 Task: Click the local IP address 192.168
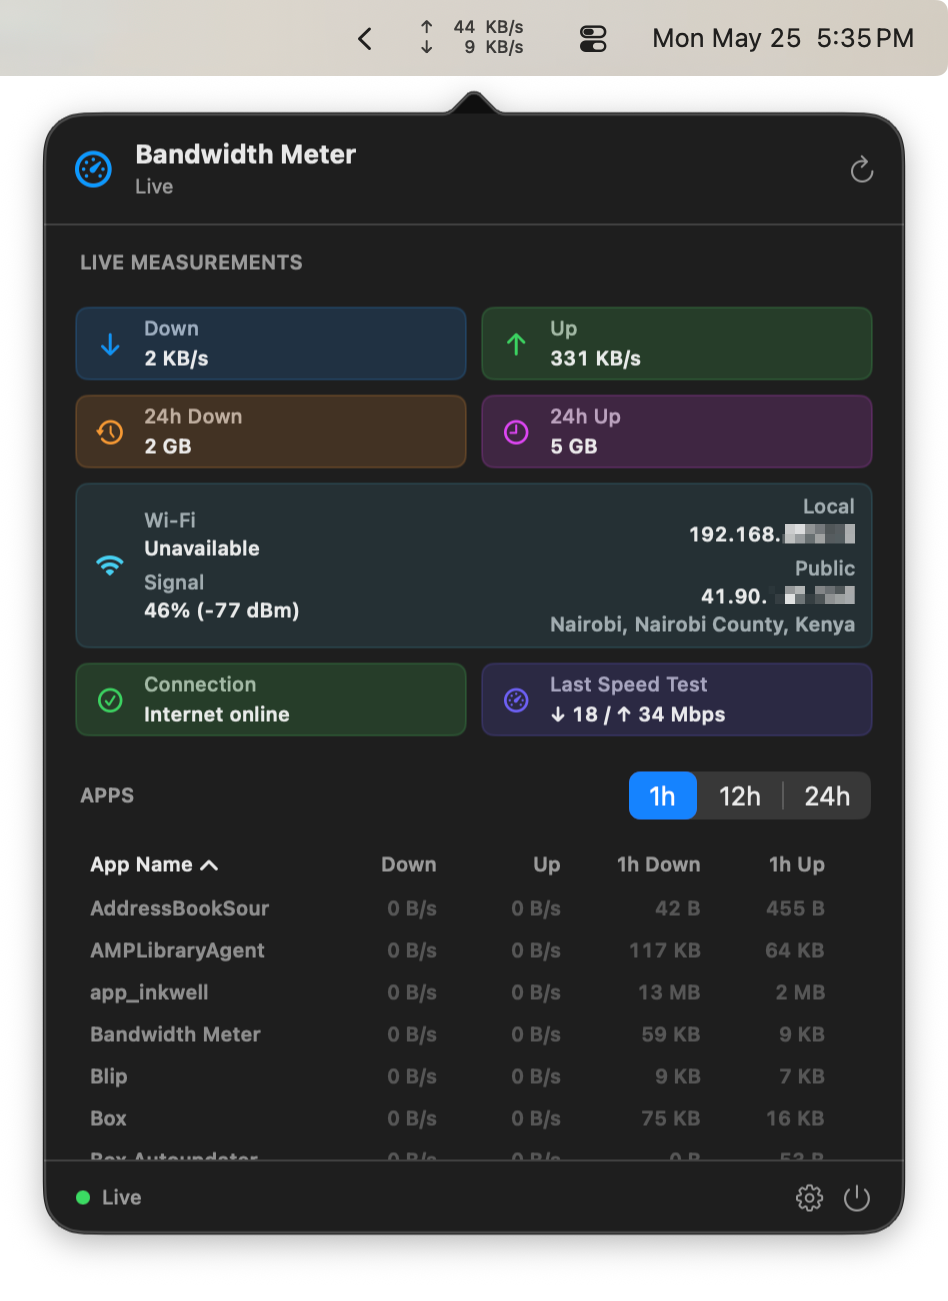click(772, 535)
